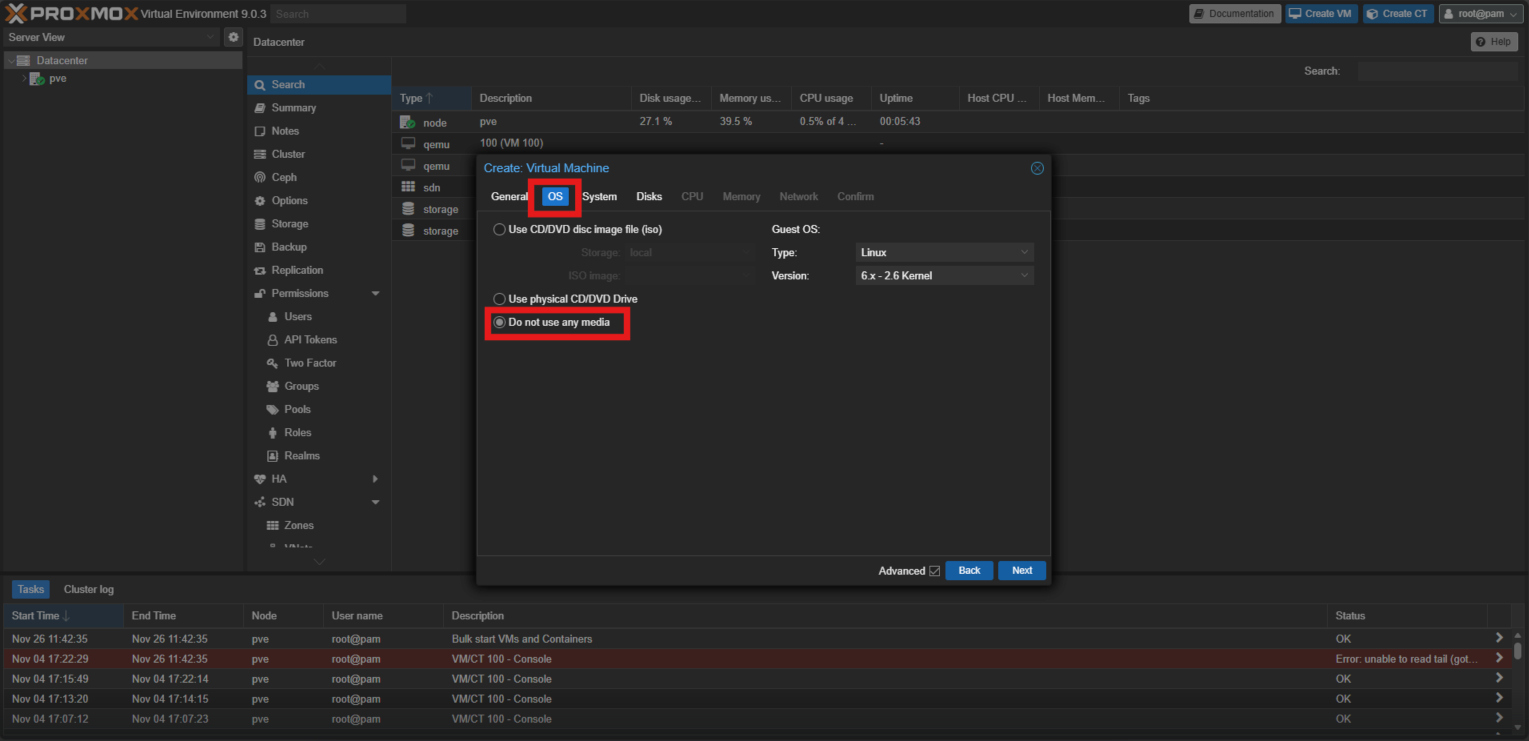Click the gear icon beside Server View
1529x741 pixels.
pos(233,37)
